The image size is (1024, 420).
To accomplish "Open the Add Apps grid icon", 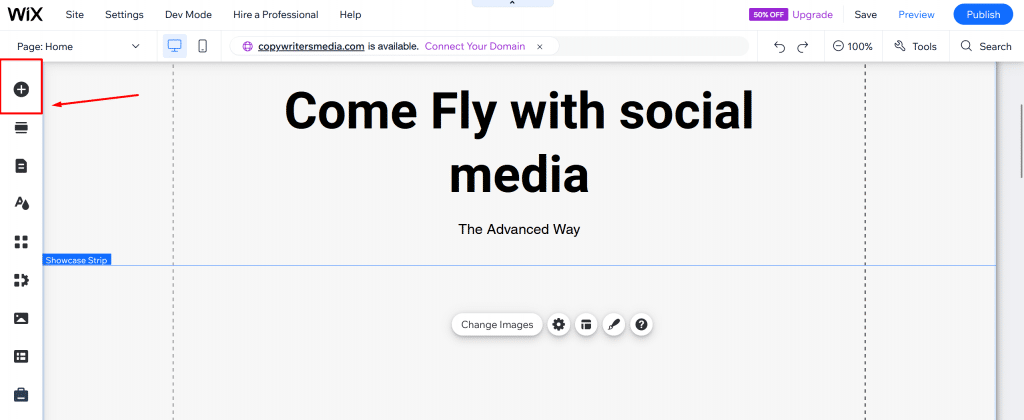I will [x=21, y=242].
